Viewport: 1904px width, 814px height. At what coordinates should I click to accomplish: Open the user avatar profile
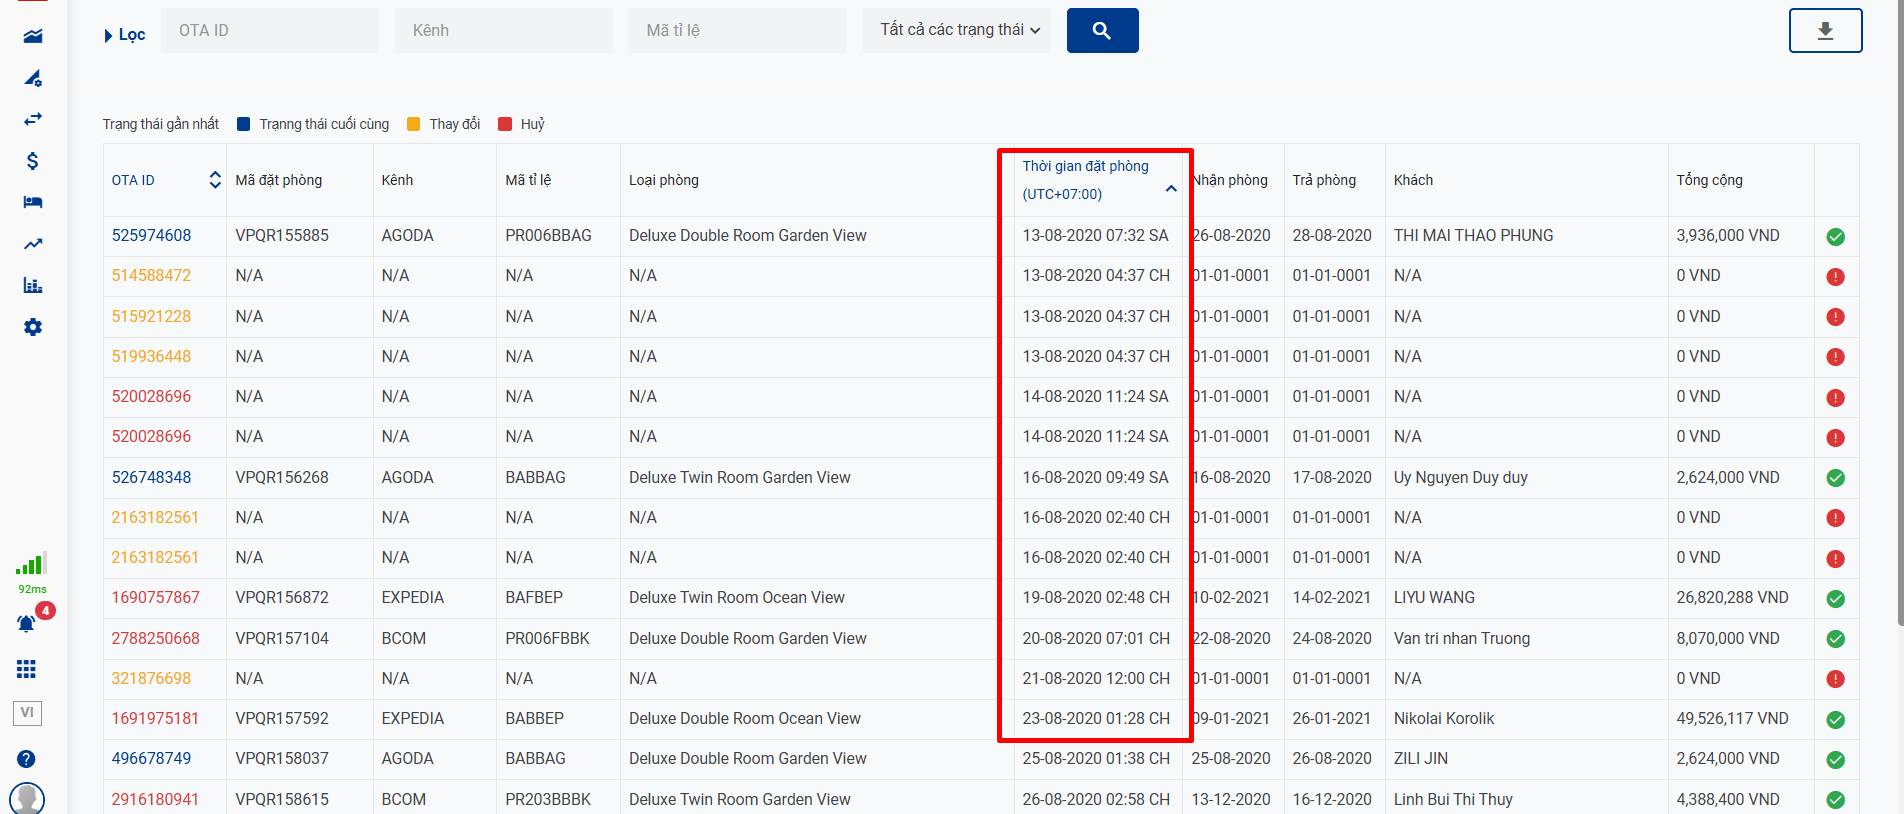pos(27,798)
